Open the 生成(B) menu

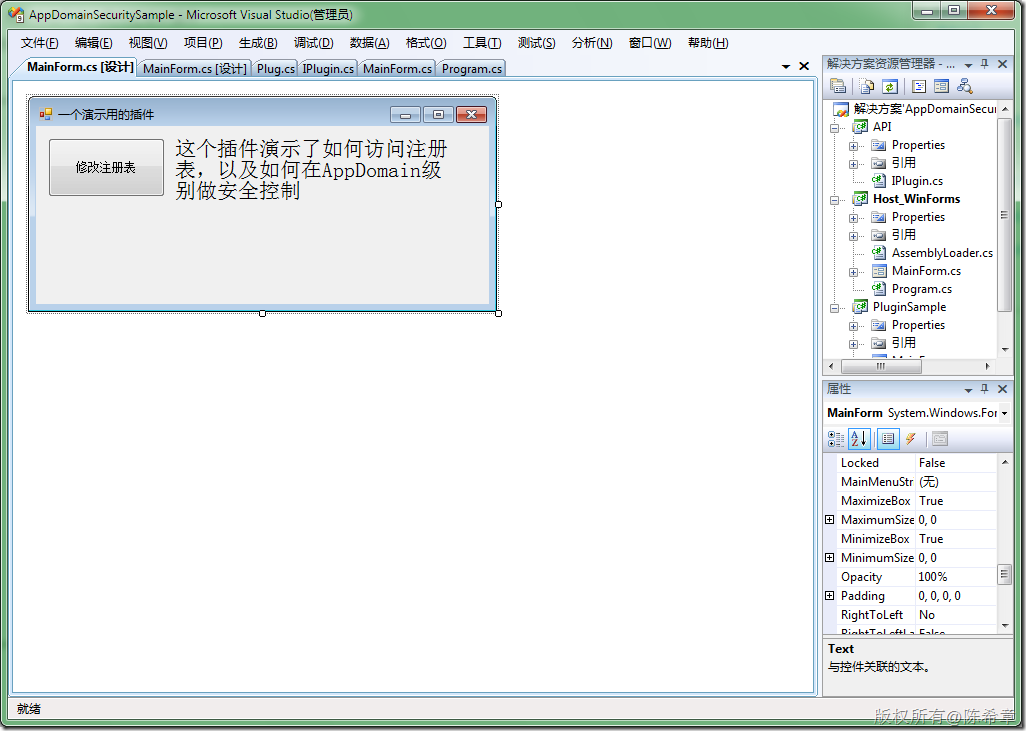point(258,43)
